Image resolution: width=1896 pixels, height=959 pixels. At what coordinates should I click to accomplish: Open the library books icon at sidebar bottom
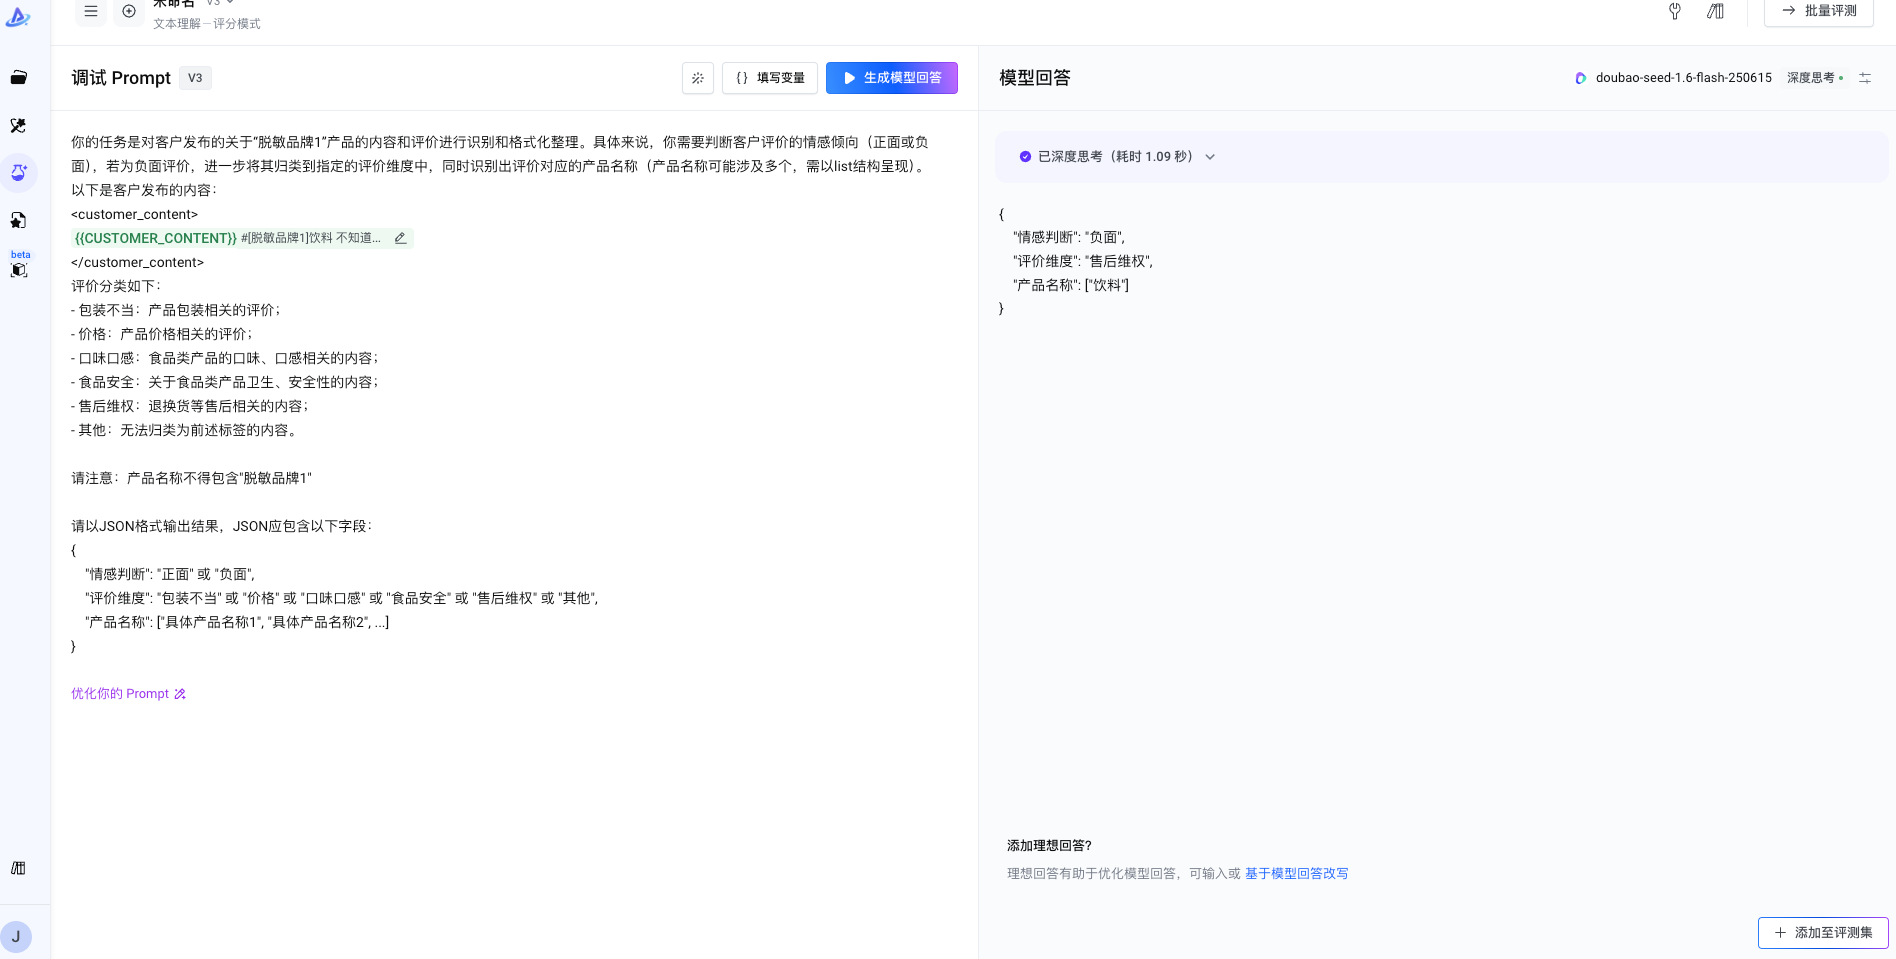point(18,868)
